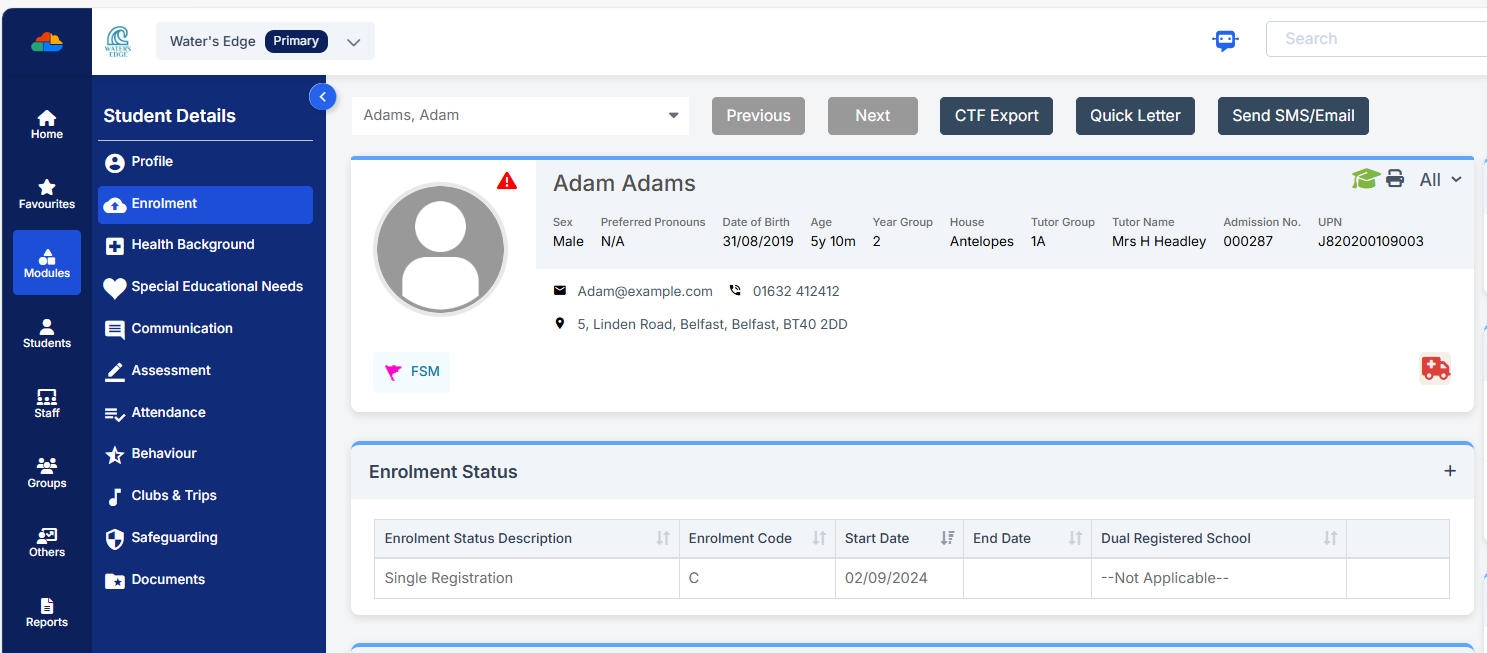Screen dimensions: 1487x653
Task: Click the Previous student button
Action: [758, 116]
